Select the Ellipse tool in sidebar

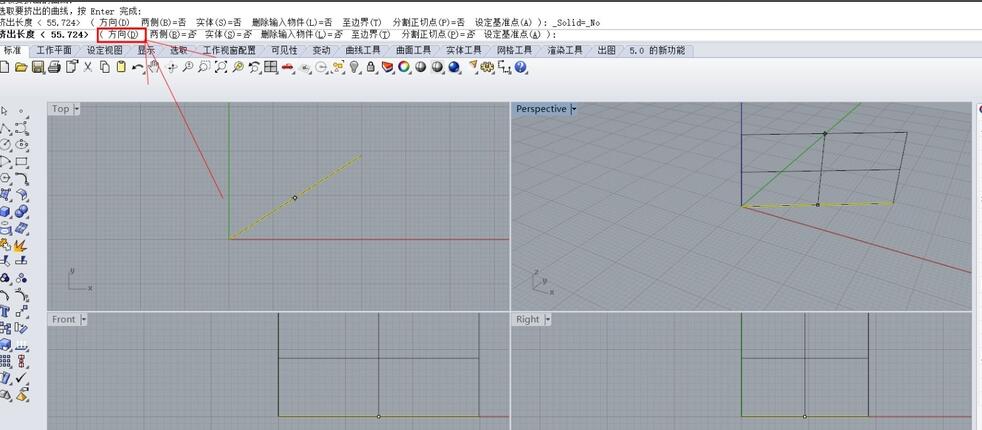tap(21, 145)
